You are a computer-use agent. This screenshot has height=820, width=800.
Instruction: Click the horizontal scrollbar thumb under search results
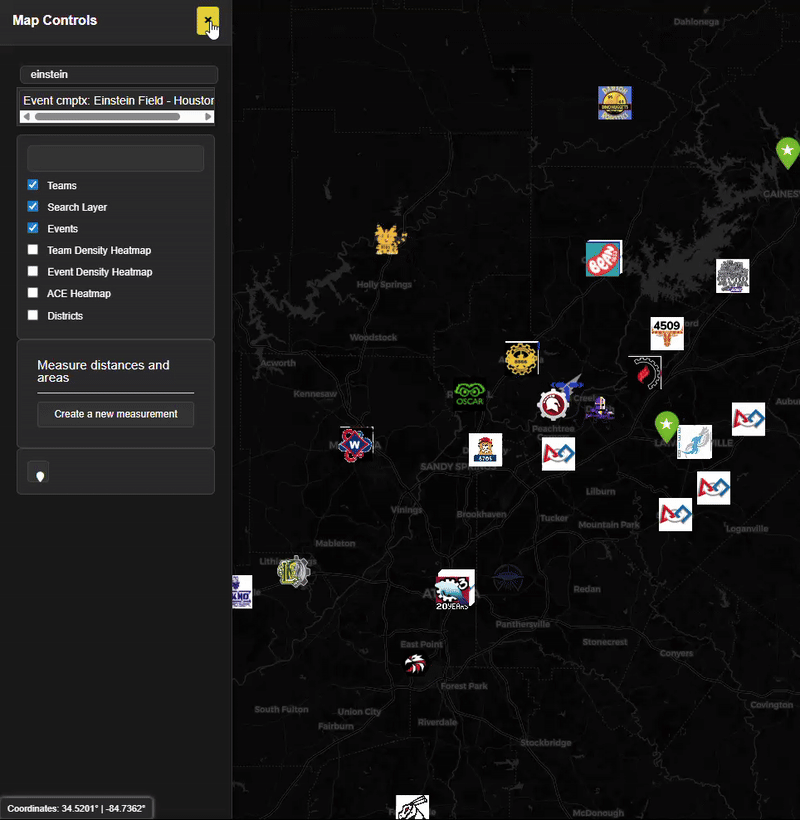[107, 117]
